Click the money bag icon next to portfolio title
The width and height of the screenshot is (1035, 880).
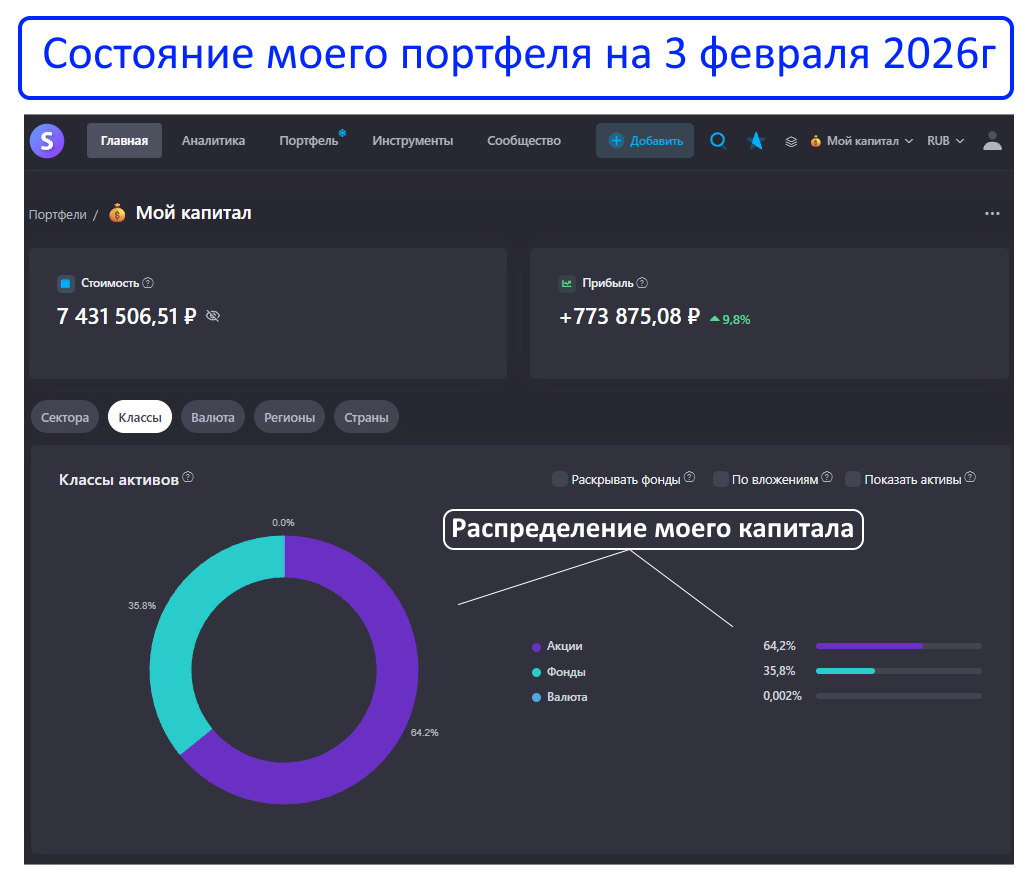118,212
